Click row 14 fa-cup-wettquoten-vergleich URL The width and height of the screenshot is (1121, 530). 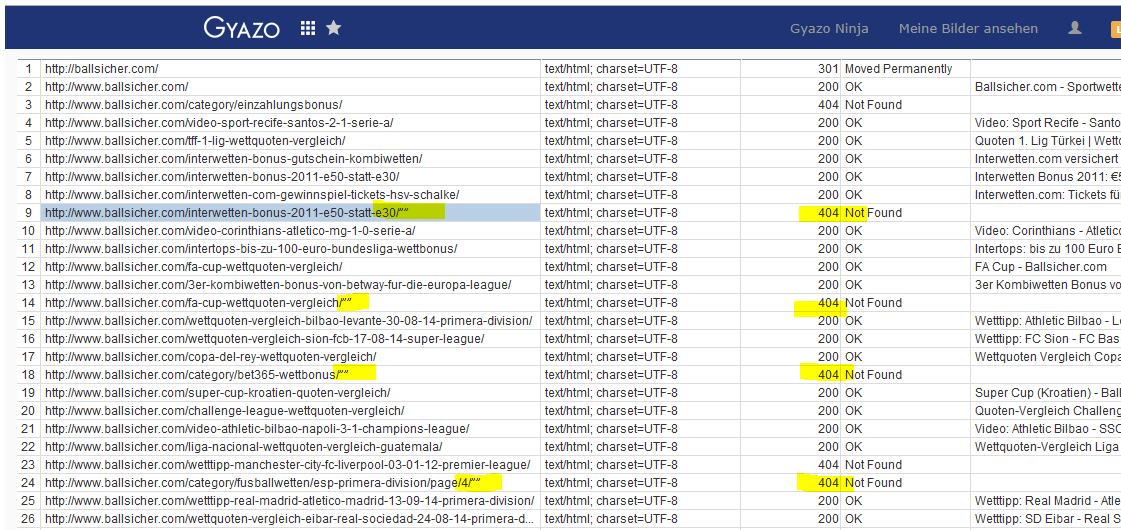point(197,303)
